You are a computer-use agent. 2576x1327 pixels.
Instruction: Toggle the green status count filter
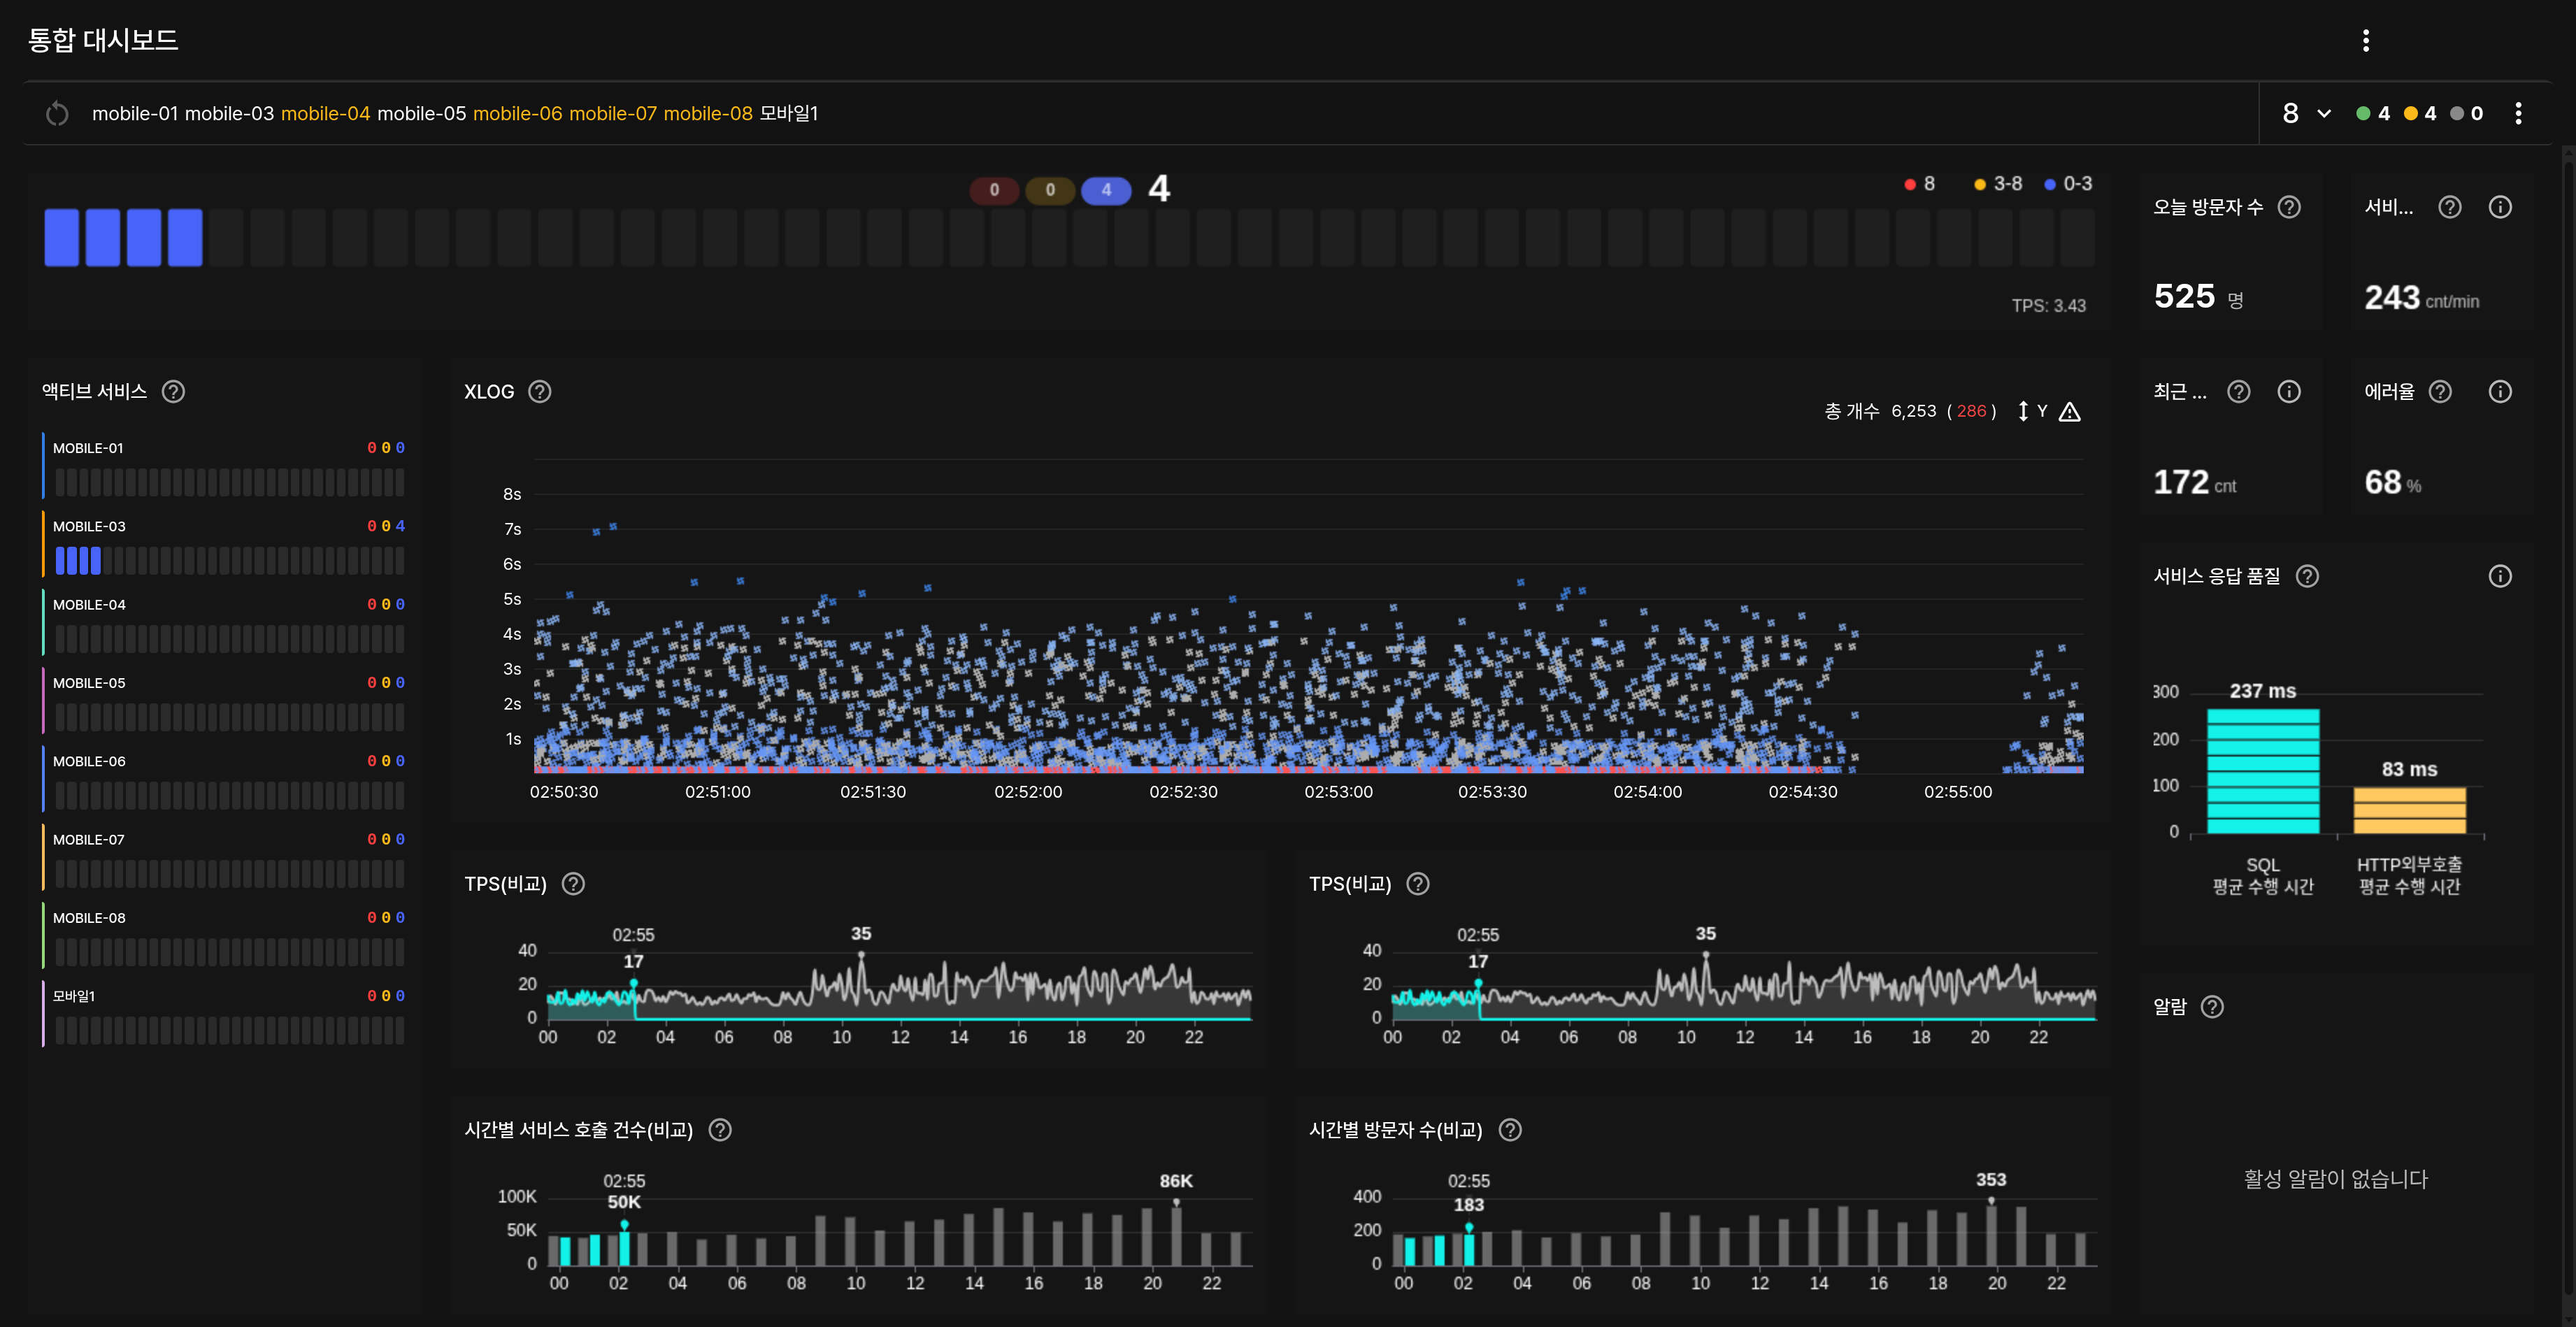coord(2373,114)
